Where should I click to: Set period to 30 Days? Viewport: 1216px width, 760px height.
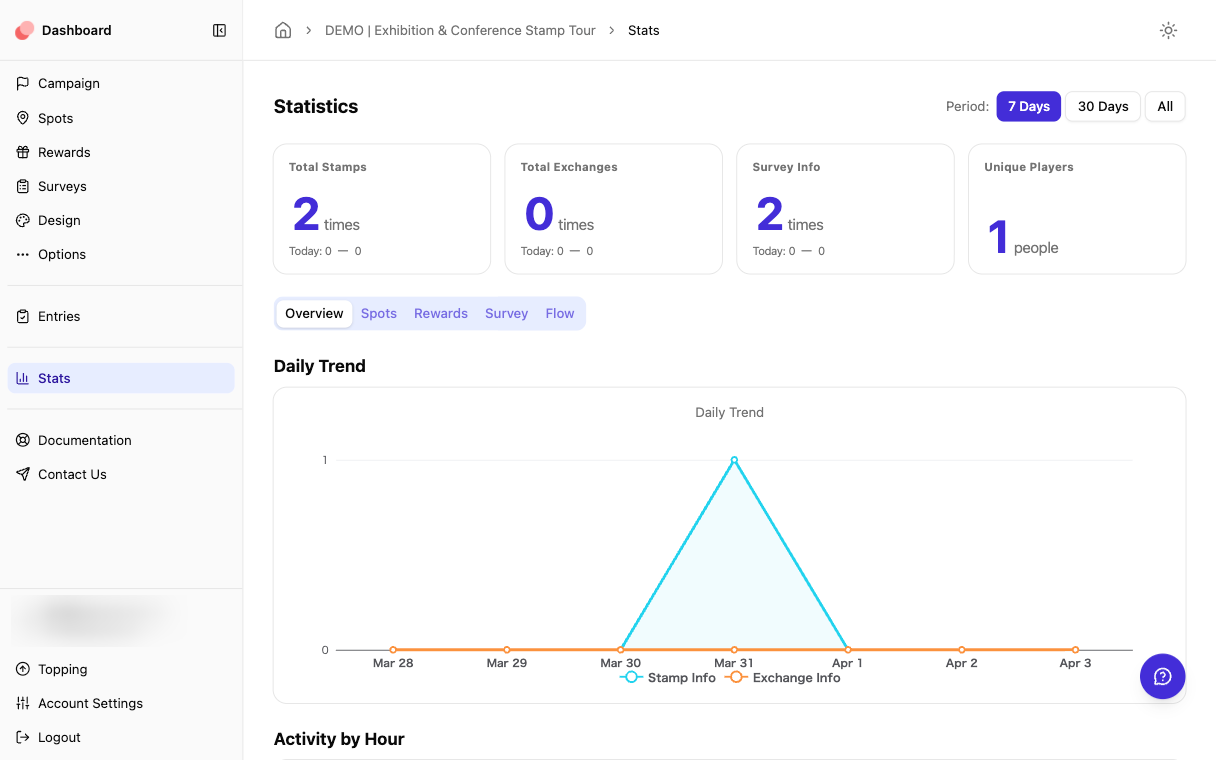1103,106
